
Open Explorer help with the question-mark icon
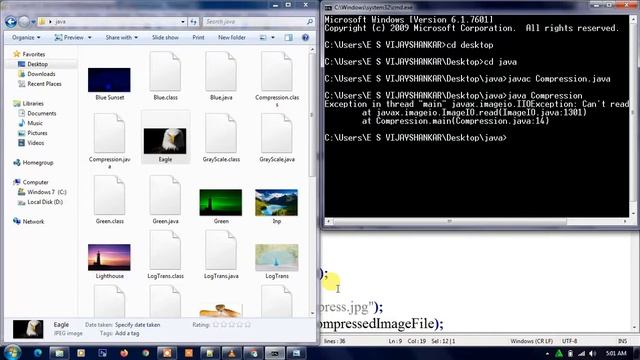[x=305, y=38]
